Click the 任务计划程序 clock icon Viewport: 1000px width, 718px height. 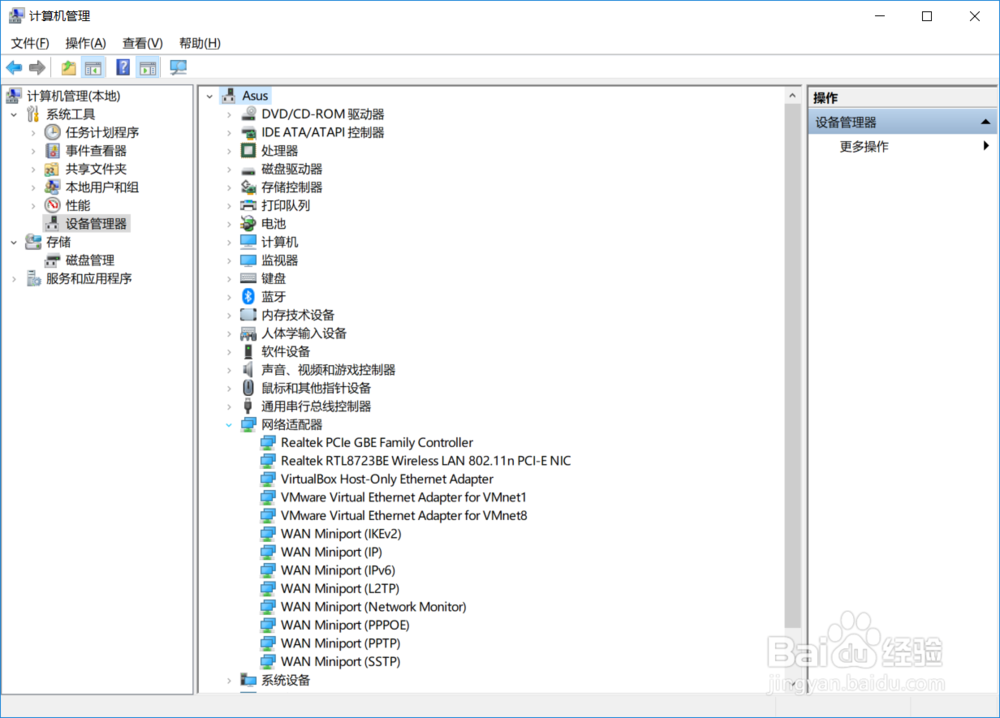pos(52,132)
